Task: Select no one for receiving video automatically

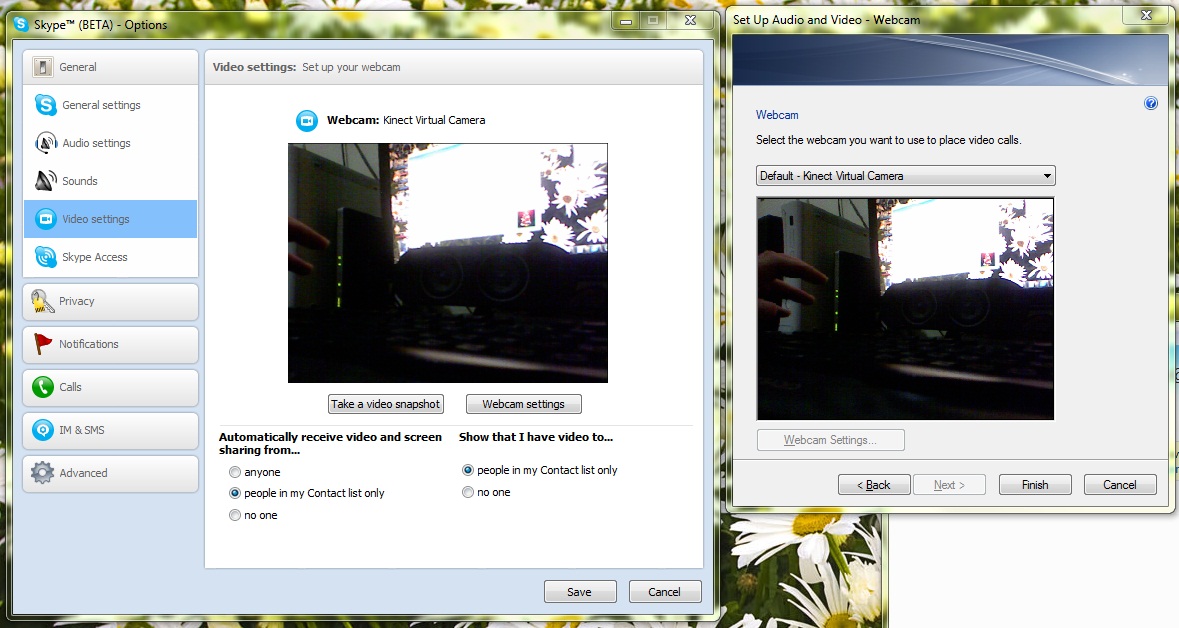Action: 235,515
